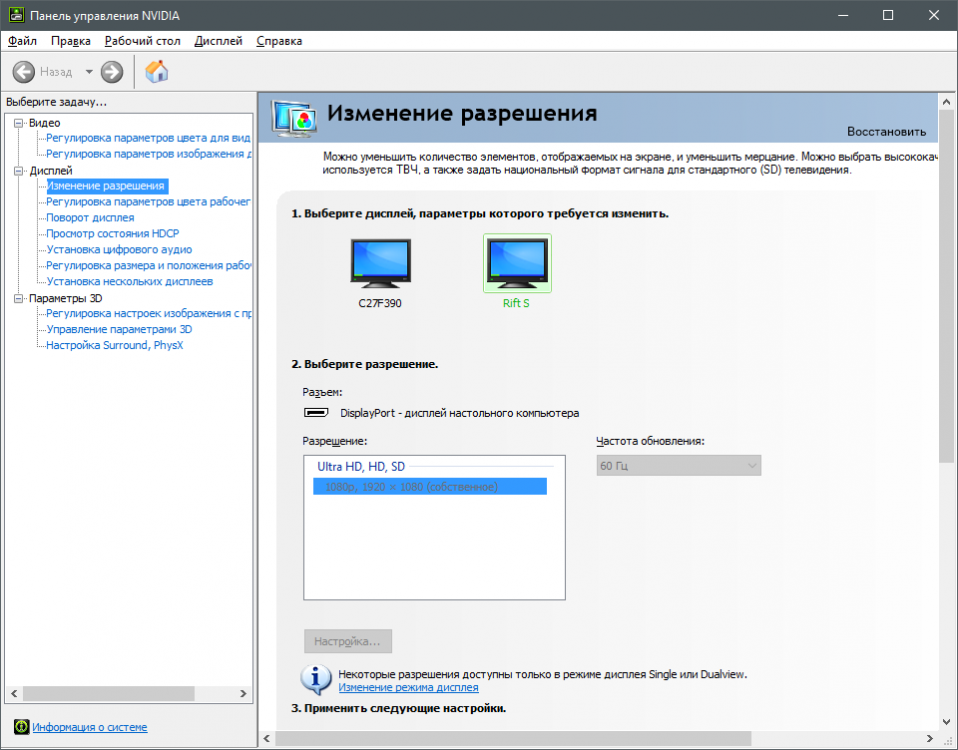Viewport: 958px width, 750px height.
Task: Click main panel vertical scroll down arrow
Action: coord(946,721)
